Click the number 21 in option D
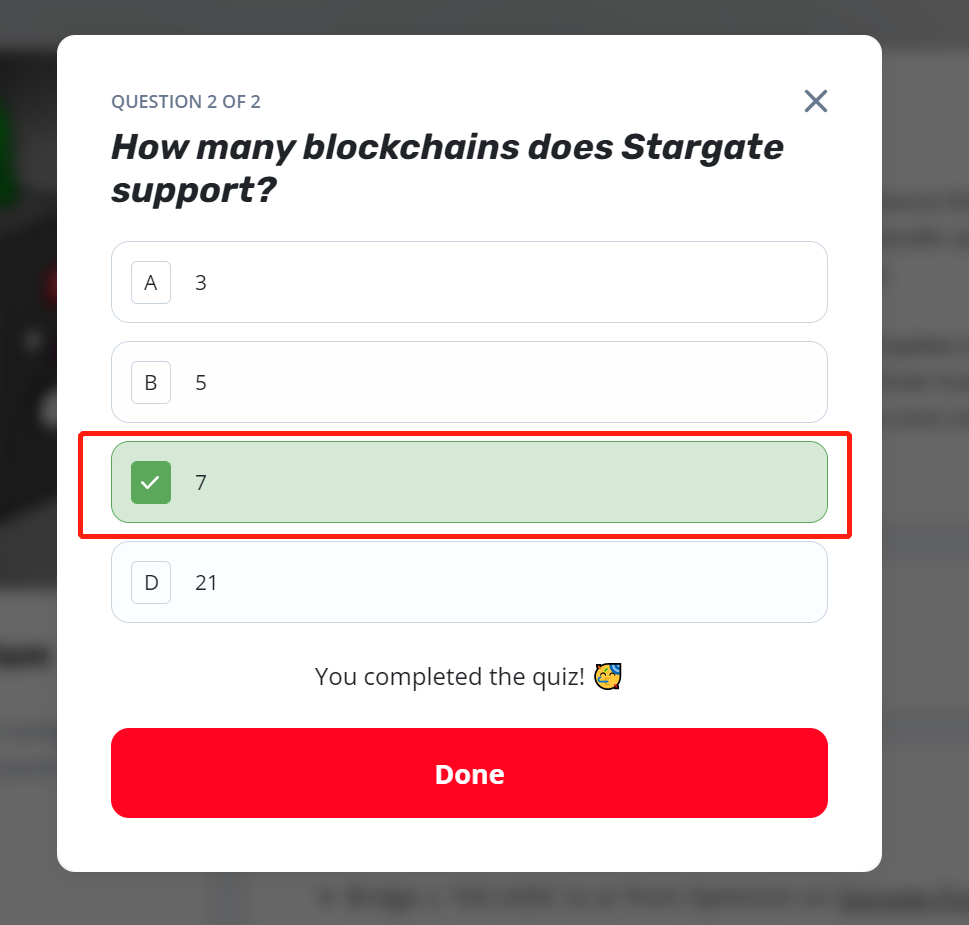Screen dimensions: 969x925 206,582
